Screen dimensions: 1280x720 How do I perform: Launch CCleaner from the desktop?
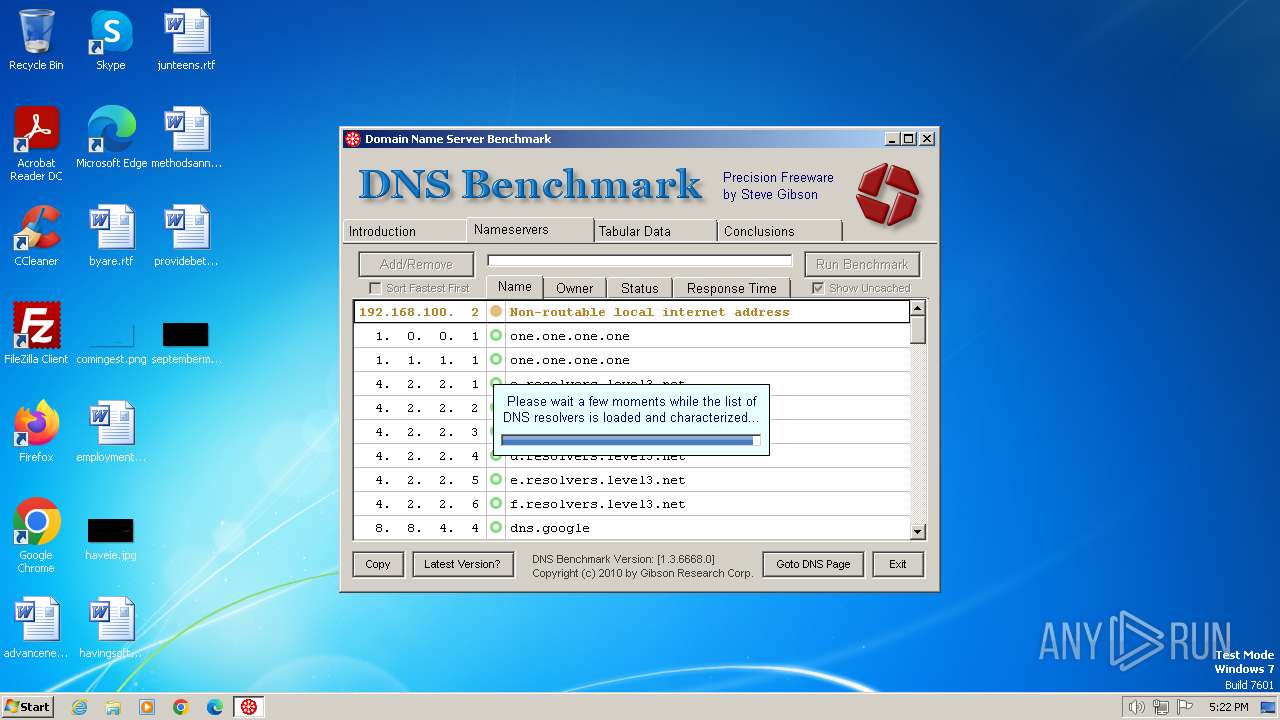pyautogui.click(x=36, y=235)
